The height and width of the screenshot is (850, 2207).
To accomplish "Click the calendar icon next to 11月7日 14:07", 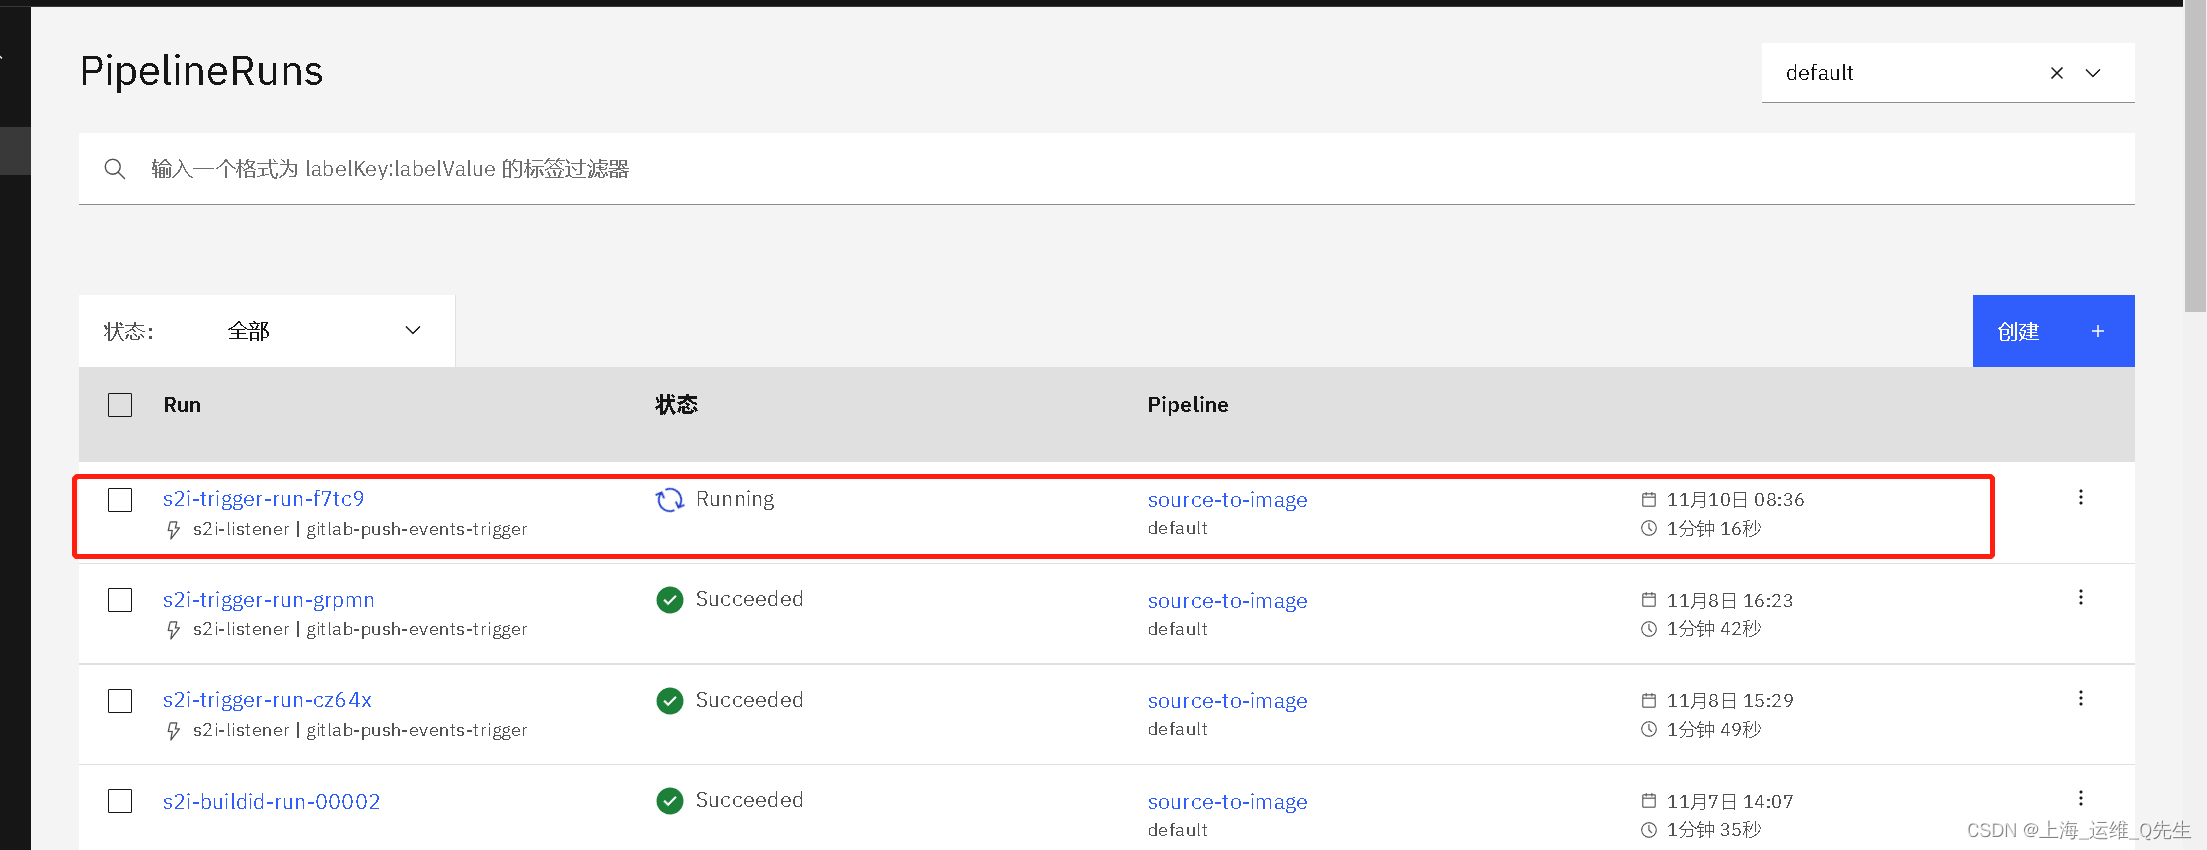I will click(1649, 801).
